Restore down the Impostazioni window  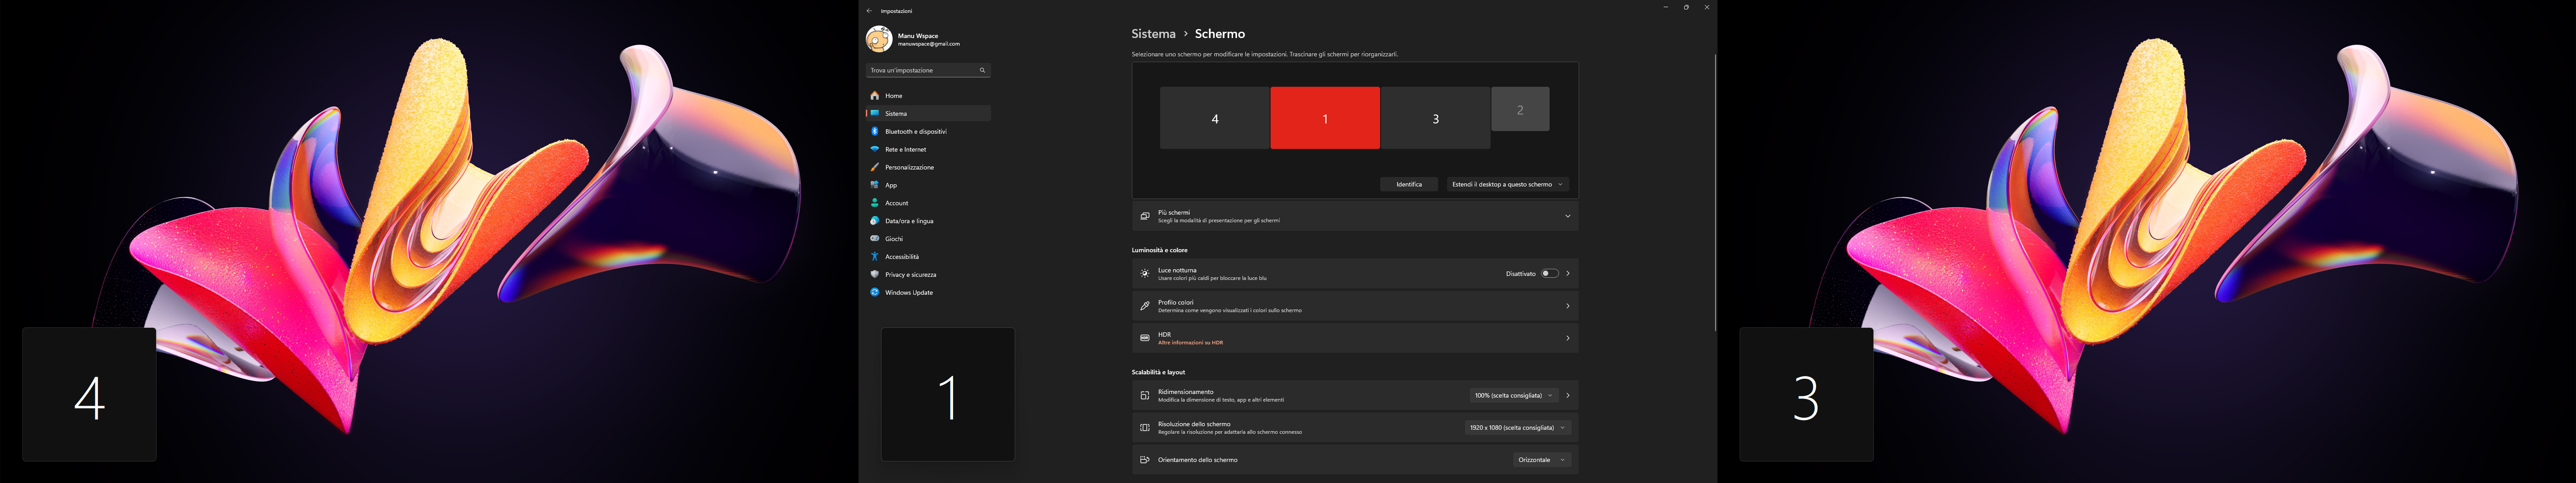click(1686, 7)
